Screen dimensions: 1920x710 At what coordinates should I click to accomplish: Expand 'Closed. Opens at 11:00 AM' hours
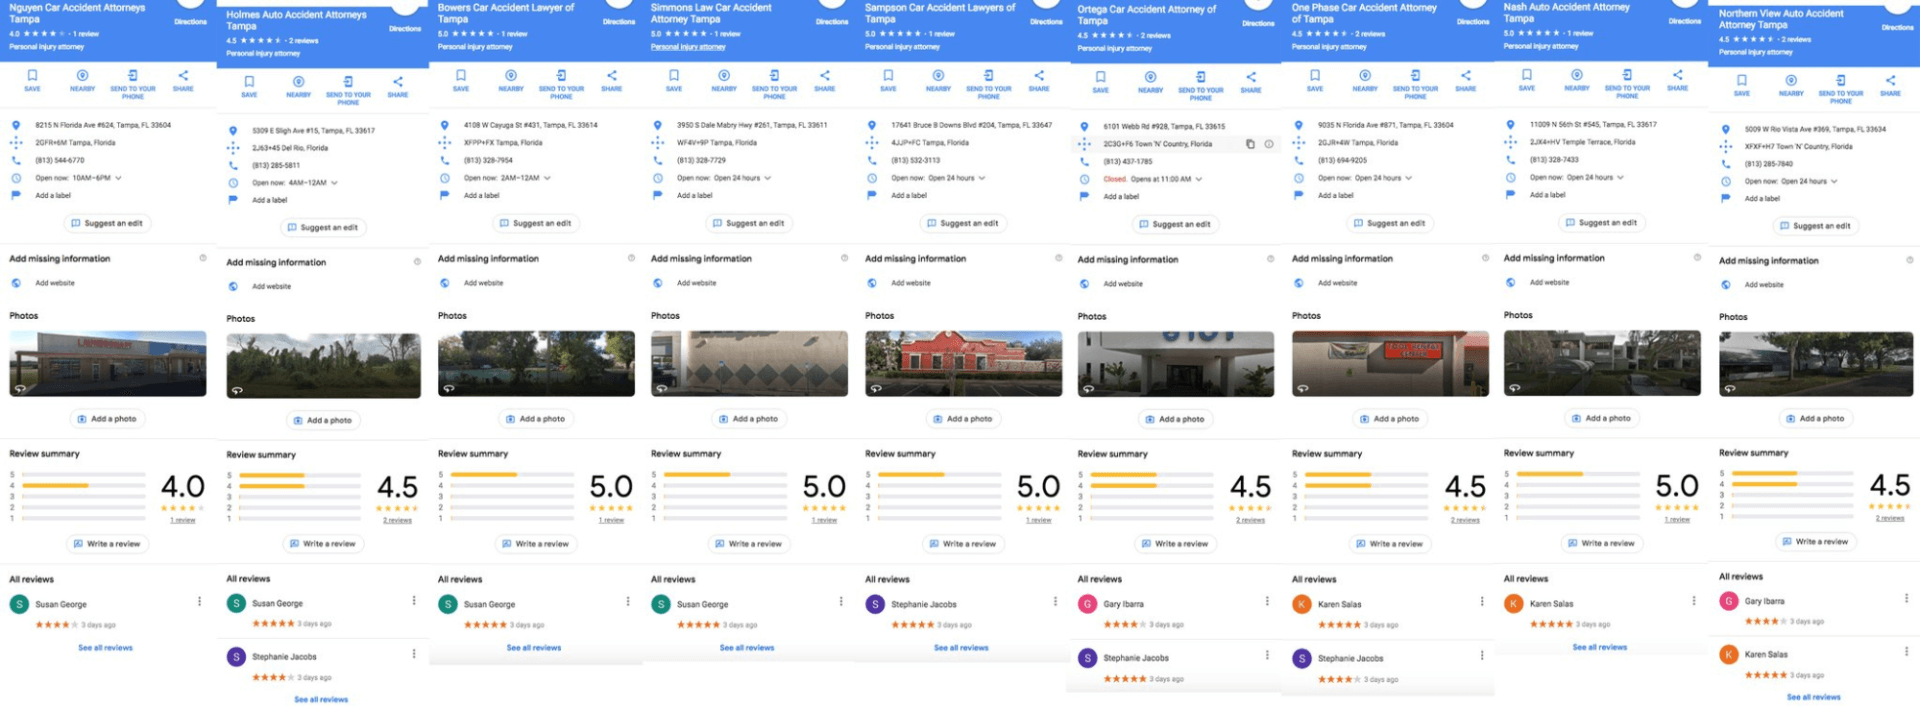pos(1198,179)
